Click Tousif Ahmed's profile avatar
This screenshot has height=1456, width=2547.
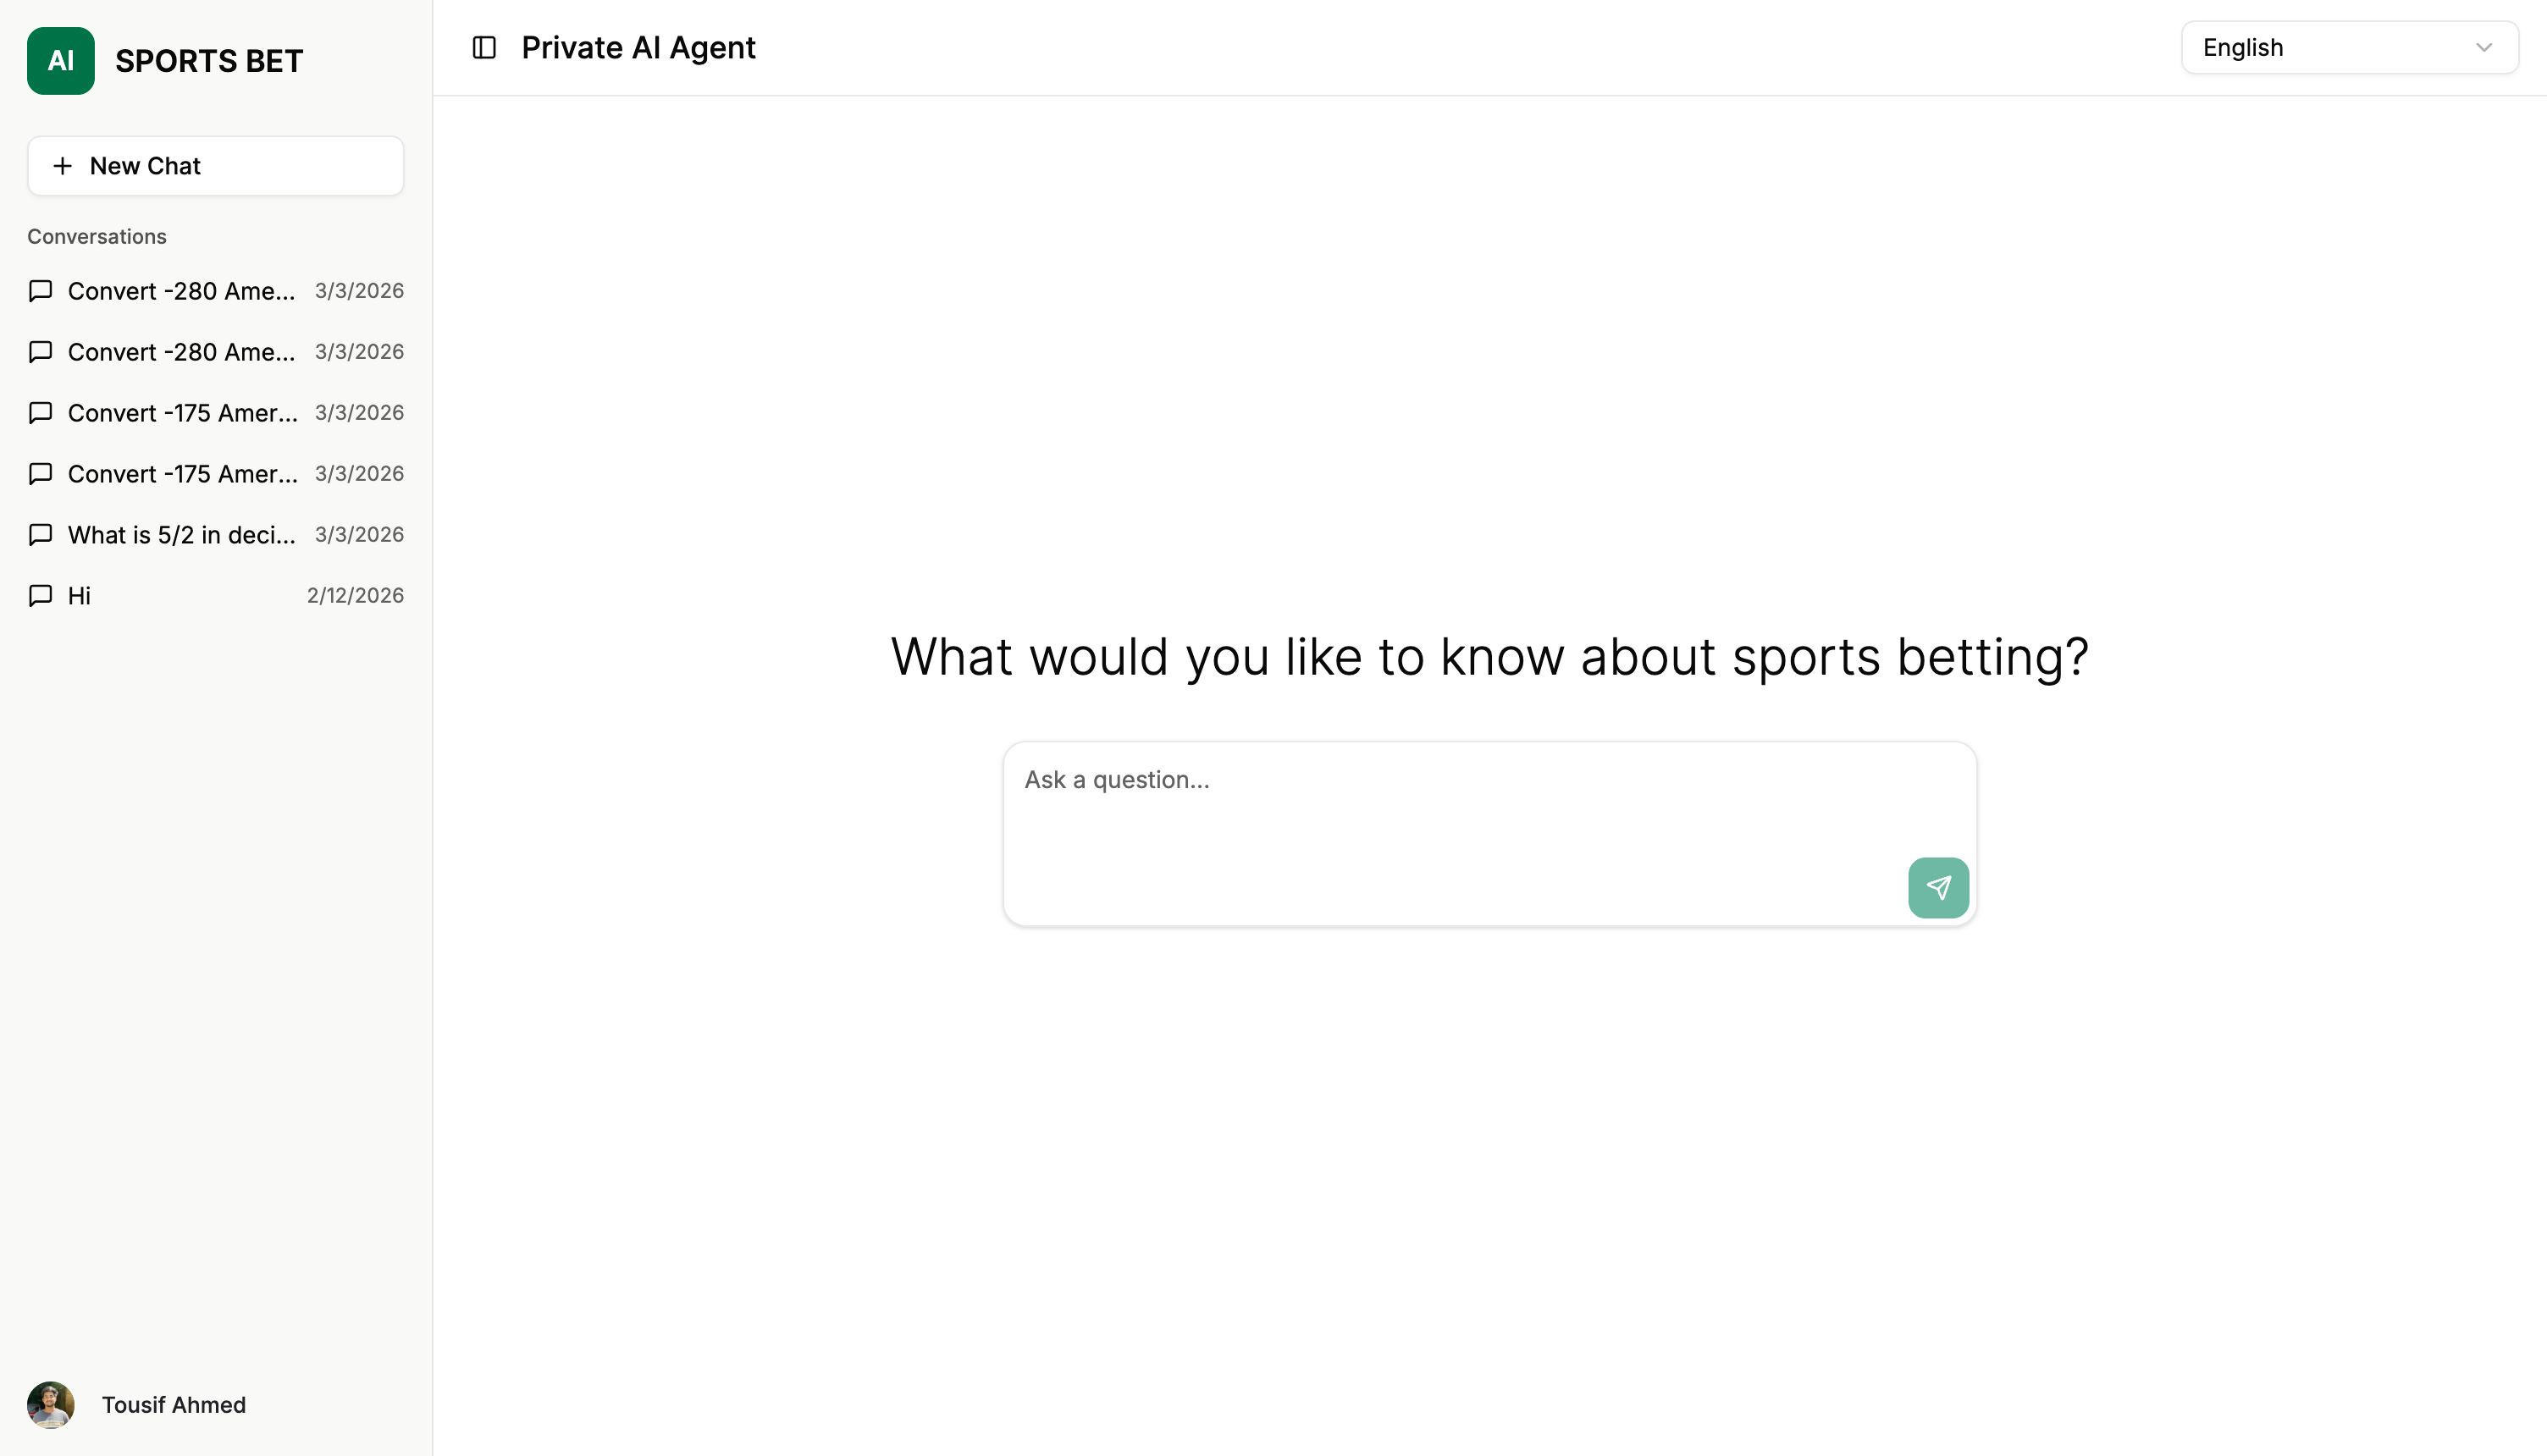coord(50,1404)
